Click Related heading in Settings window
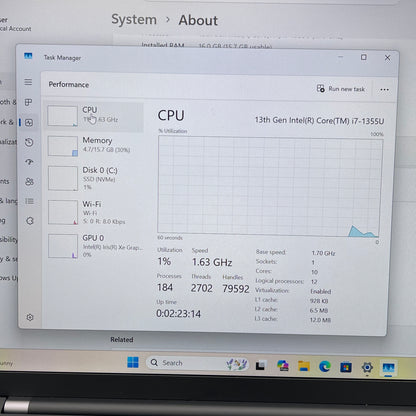The width and height of the screenshot is (416, 416). pos(122,340)
